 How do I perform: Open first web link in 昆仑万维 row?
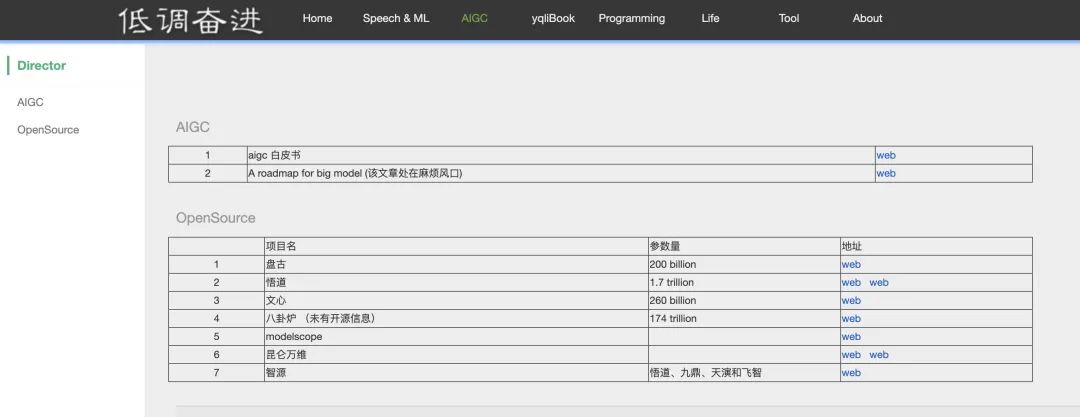coord(851,354)
